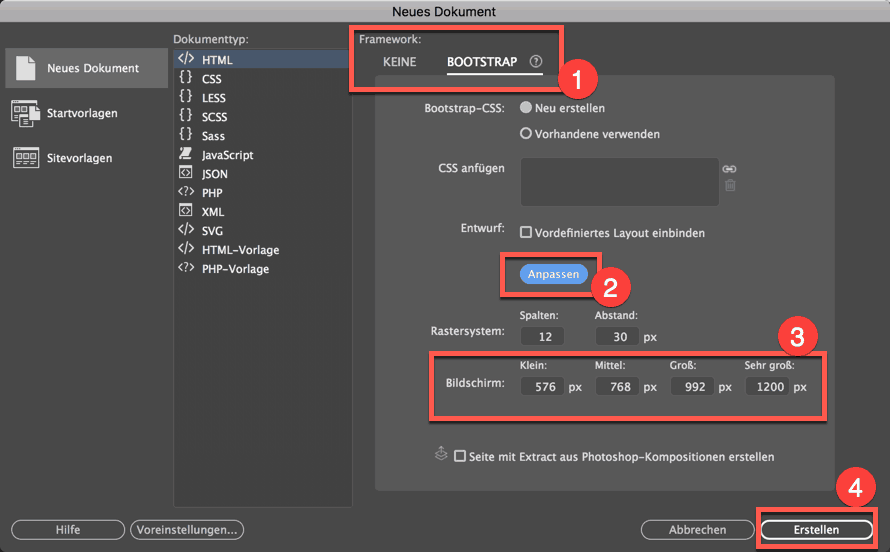Choose the Neues Dokument category label
This screenshot has width=890, height=552.
(93, 68)
